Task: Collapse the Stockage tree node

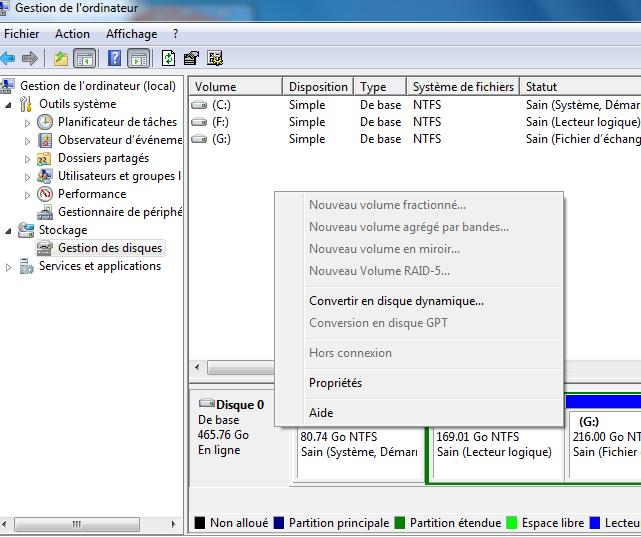Action: (9, 231)
